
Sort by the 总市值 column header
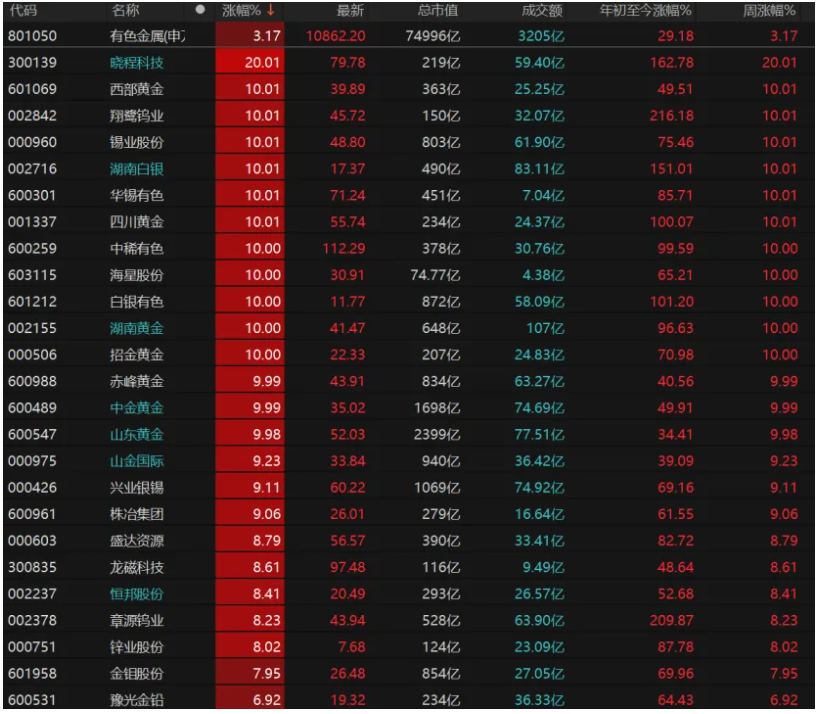pyautogui.click(x=438, y=10)
